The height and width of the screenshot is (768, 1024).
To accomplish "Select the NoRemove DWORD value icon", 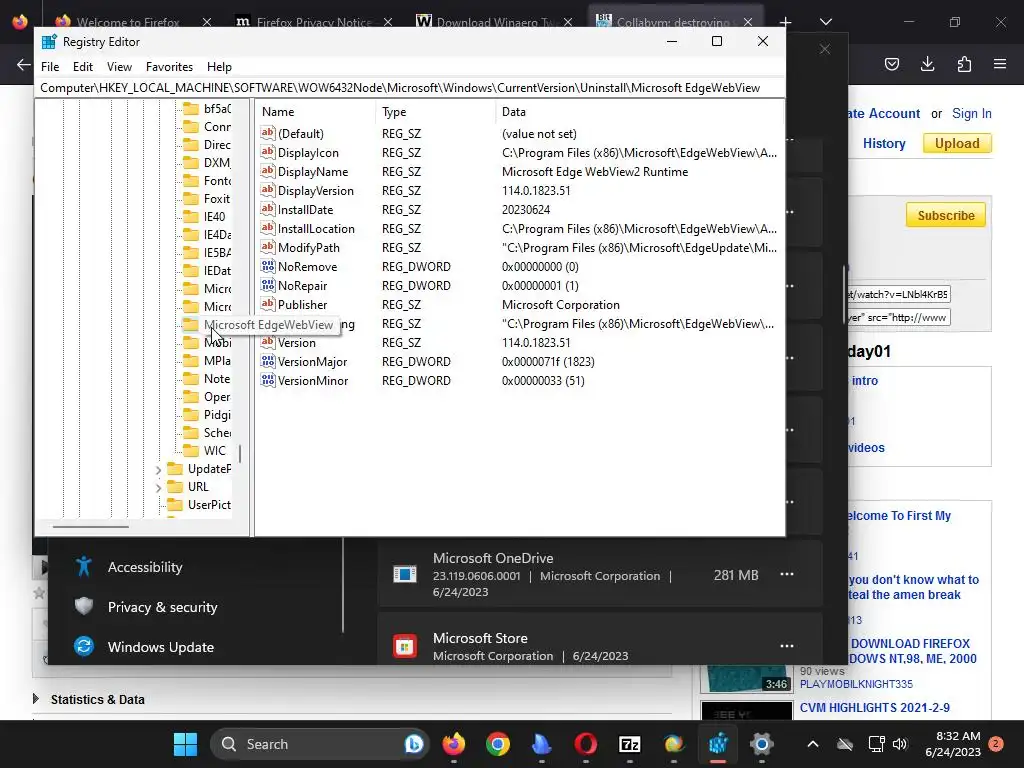I will [267, 266].
